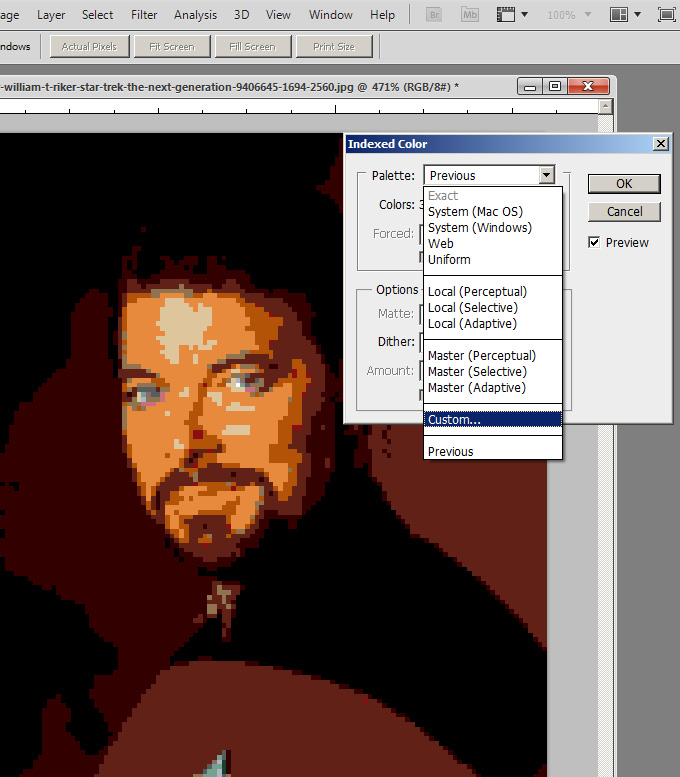Click Fill Screen button
680x777 pixels.
252,47
